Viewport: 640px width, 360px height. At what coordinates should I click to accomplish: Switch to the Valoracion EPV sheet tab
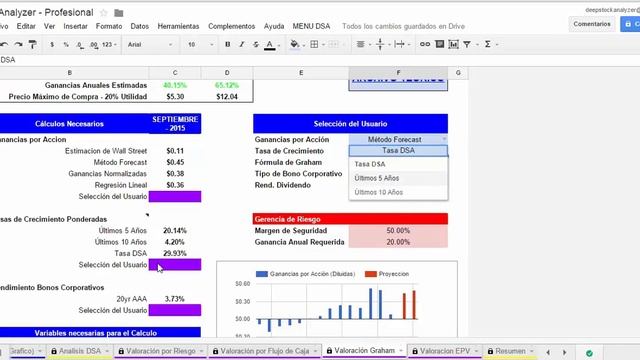pyautogui.click(x=444, y=351)
